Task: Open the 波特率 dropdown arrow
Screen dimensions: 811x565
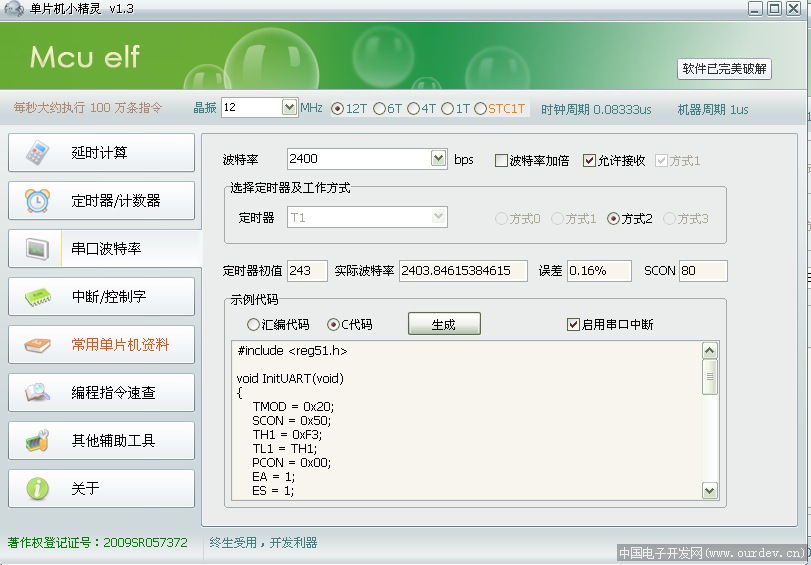Action: point(439,158)
